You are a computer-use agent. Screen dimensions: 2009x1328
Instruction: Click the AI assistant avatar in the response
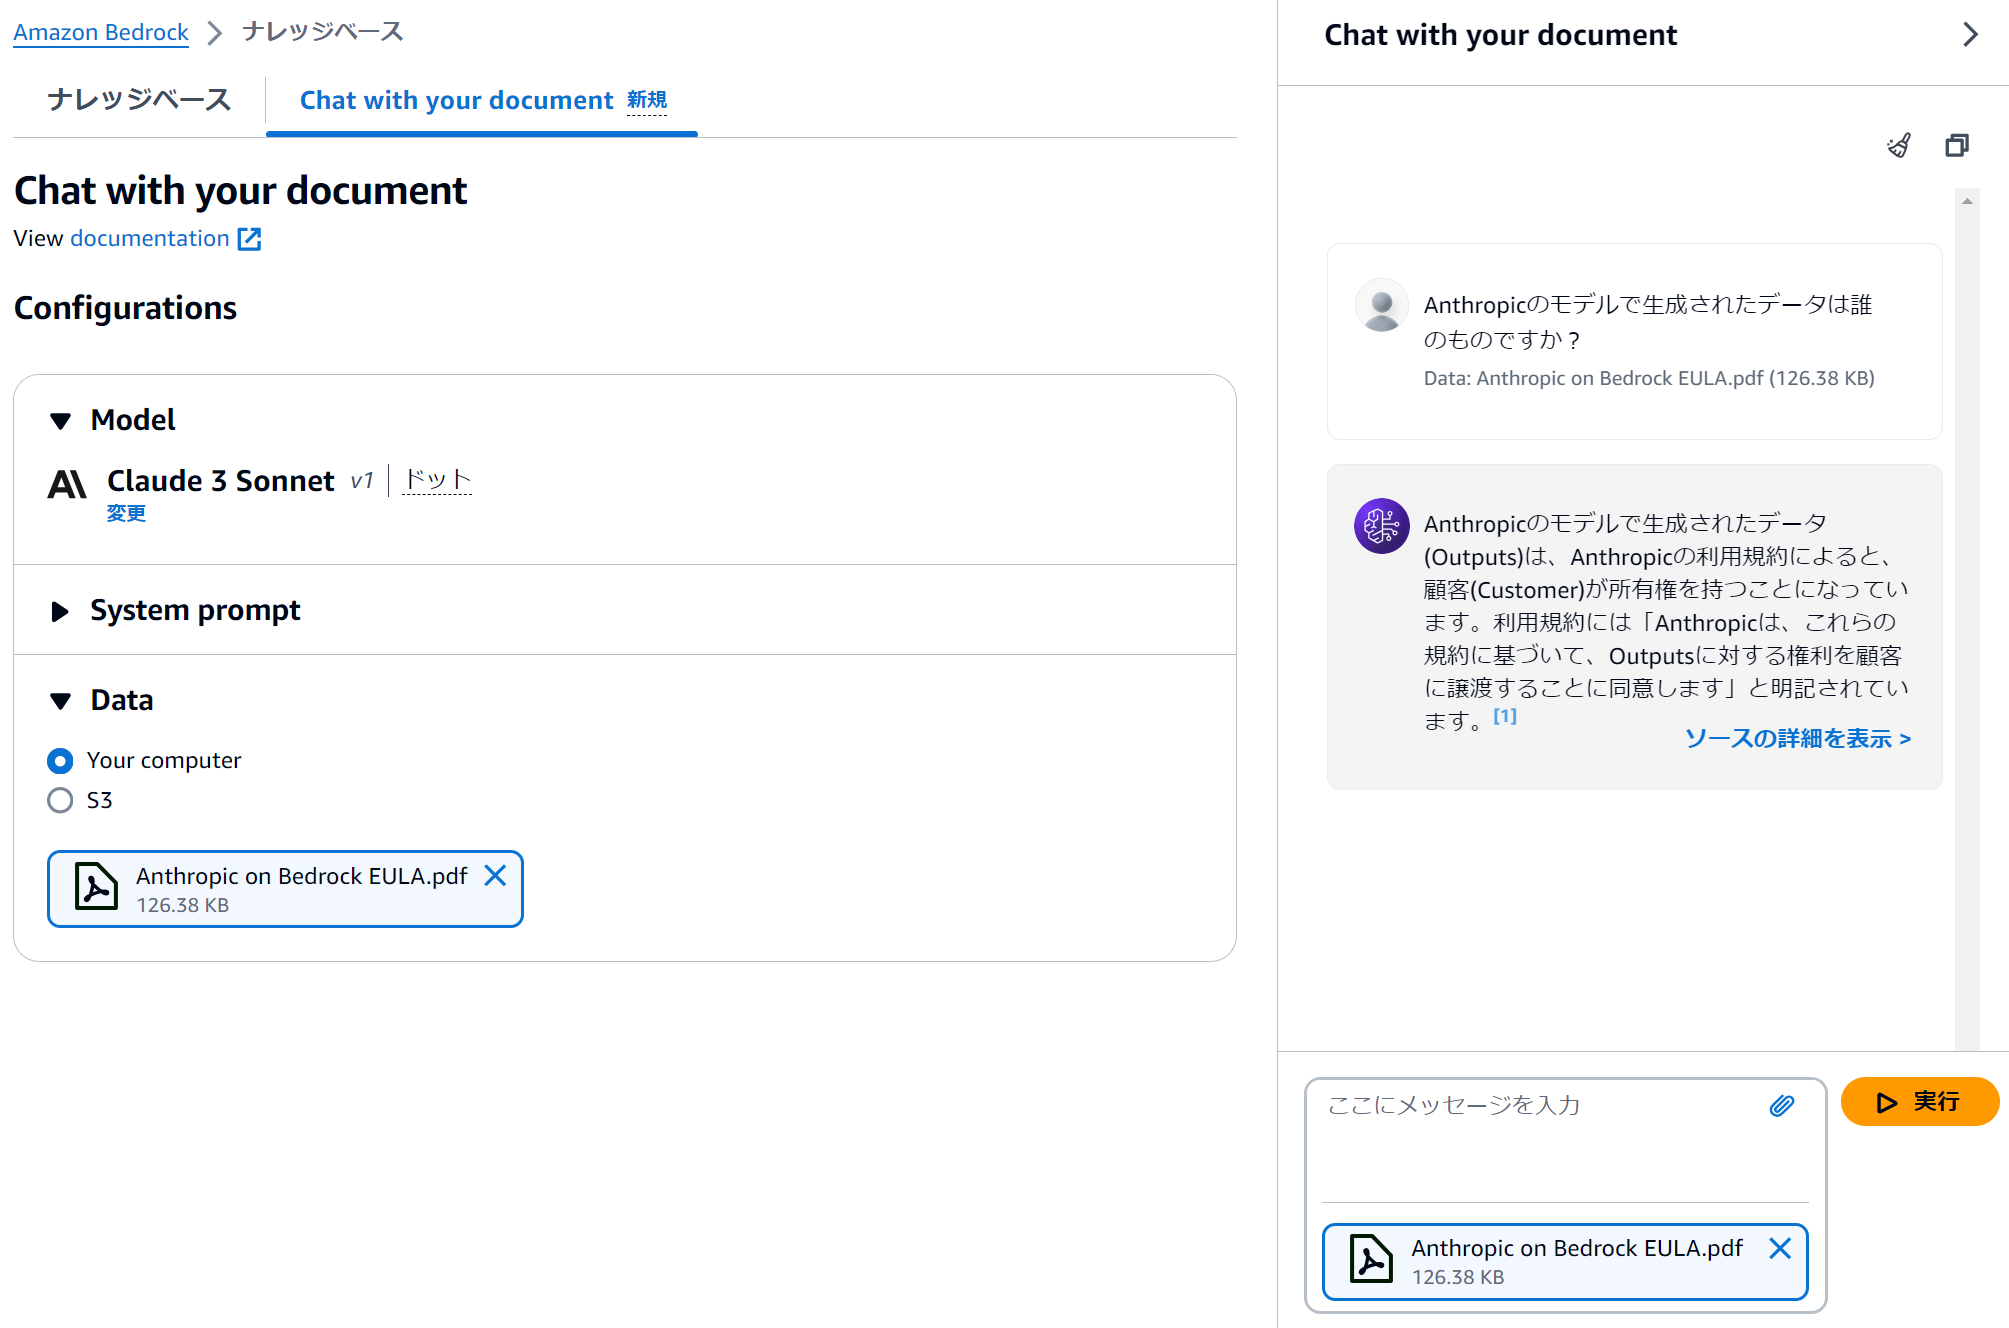pos(1381,525)
